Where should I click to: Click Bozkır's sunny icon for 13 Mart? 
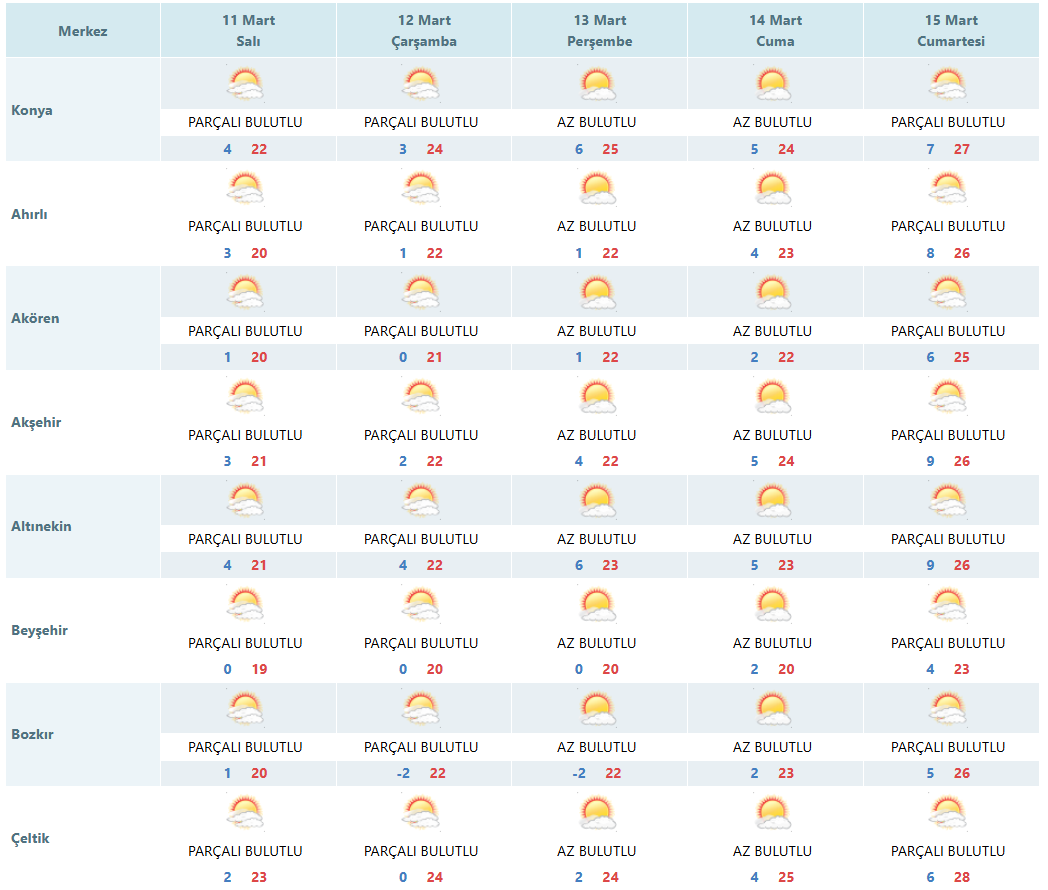pos(597,708)
